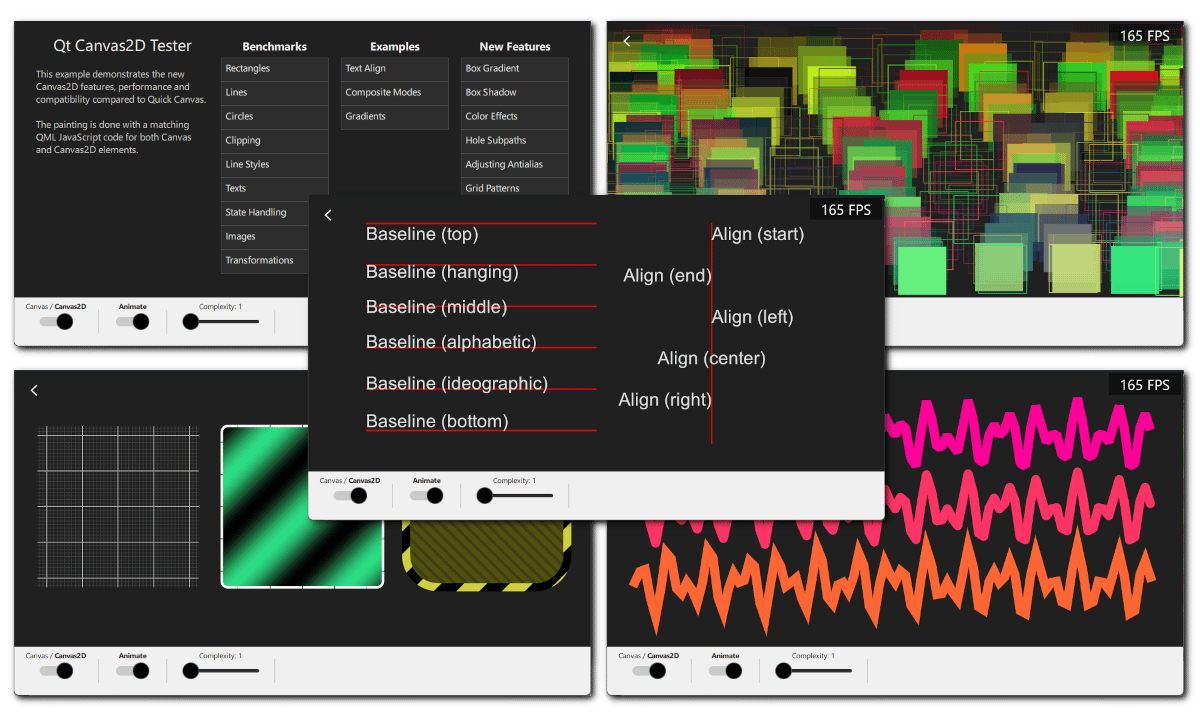Open the Composite Modes example

[x=395, y=93]
